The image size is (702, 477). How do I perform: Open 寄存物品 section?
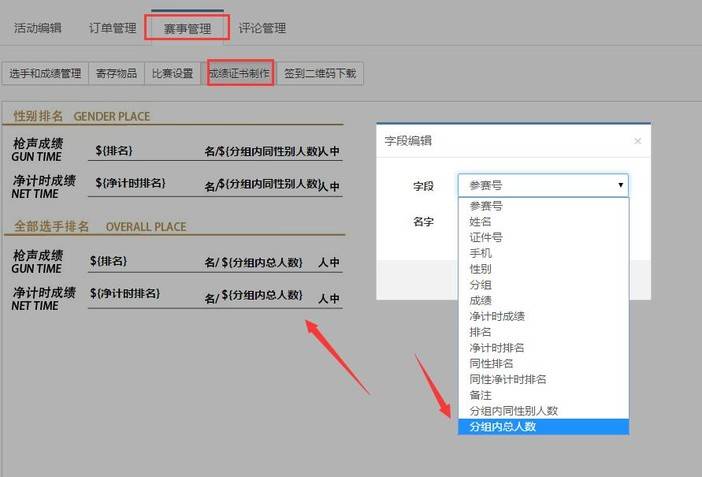(116, 74)
